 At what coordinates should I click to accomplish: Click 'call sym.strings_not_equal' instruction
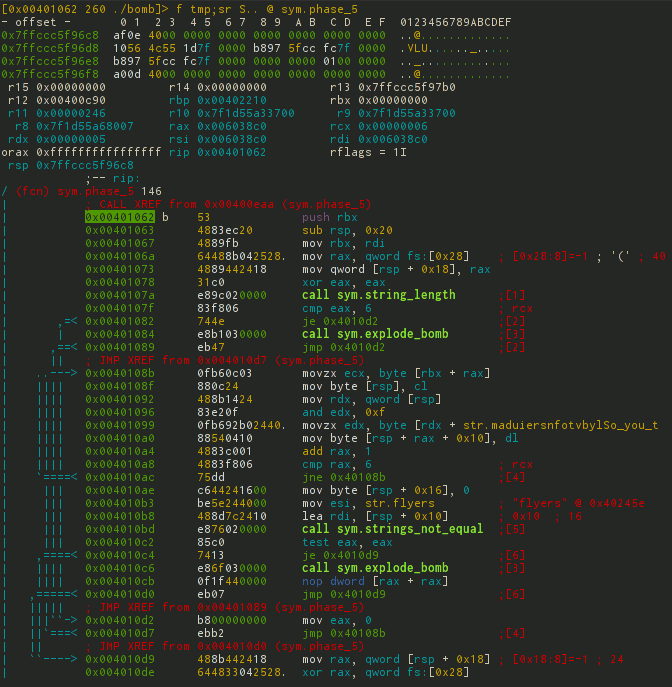(x=393, y=529)
